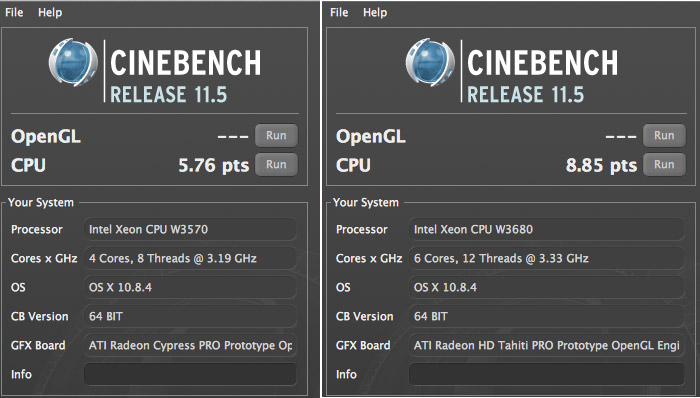Run OpenGL test in right window
This screenshot has height=398, width=700.
click(664, 136)
